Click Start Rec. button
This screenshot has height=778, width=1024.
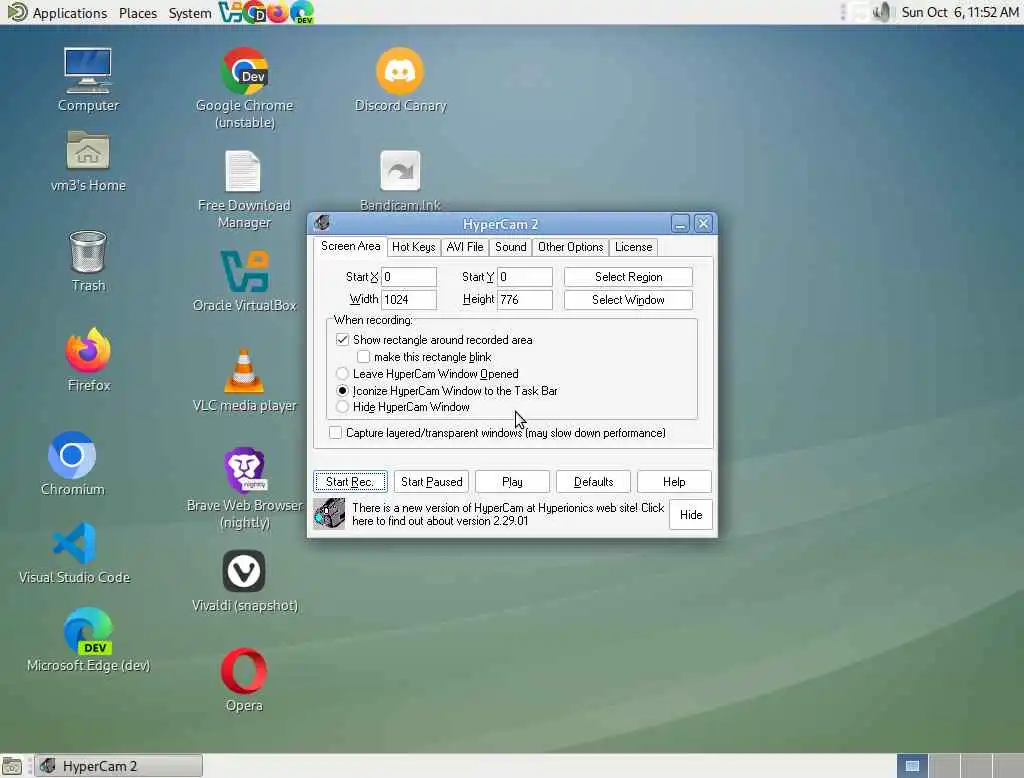[x=350, y=481]
